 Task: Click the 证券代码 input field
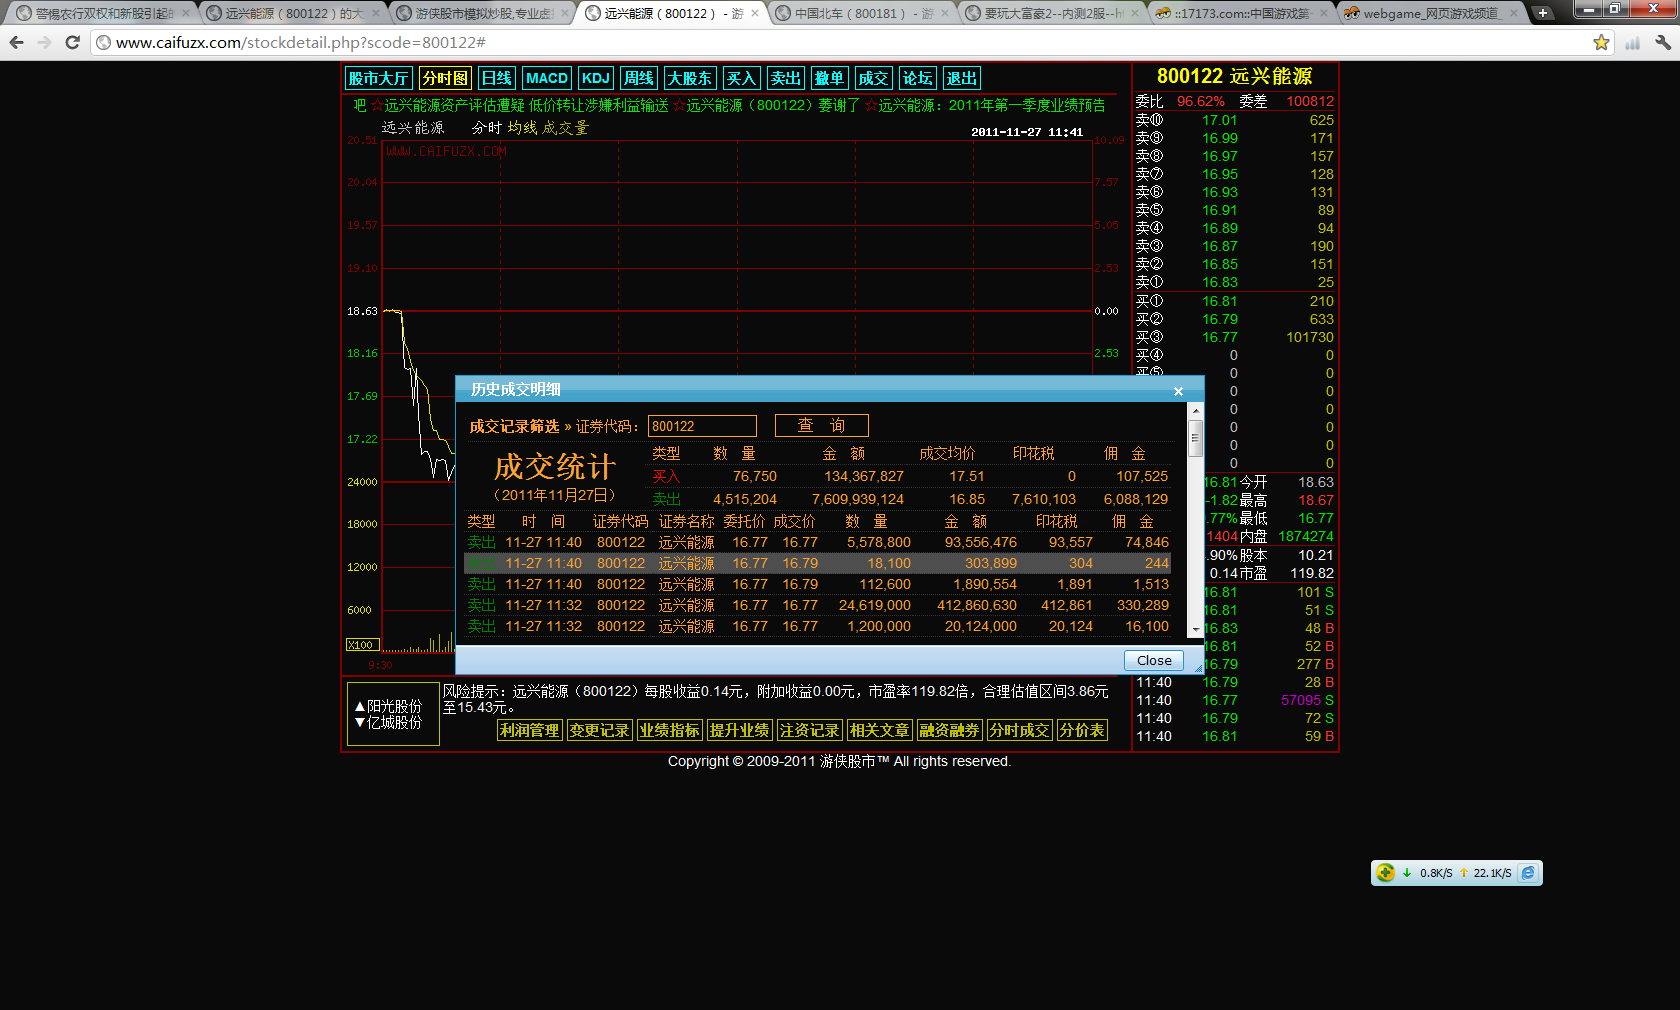(x=701, y=426)
